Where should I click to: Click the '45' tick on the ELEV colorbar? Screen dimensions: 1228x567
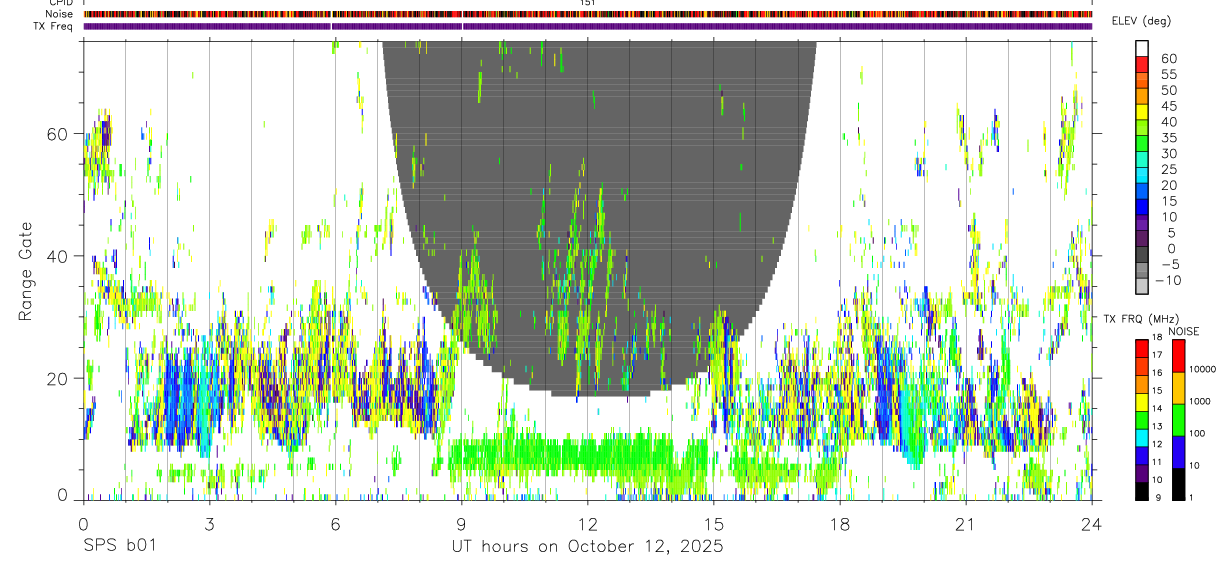tap(1168, 106)
